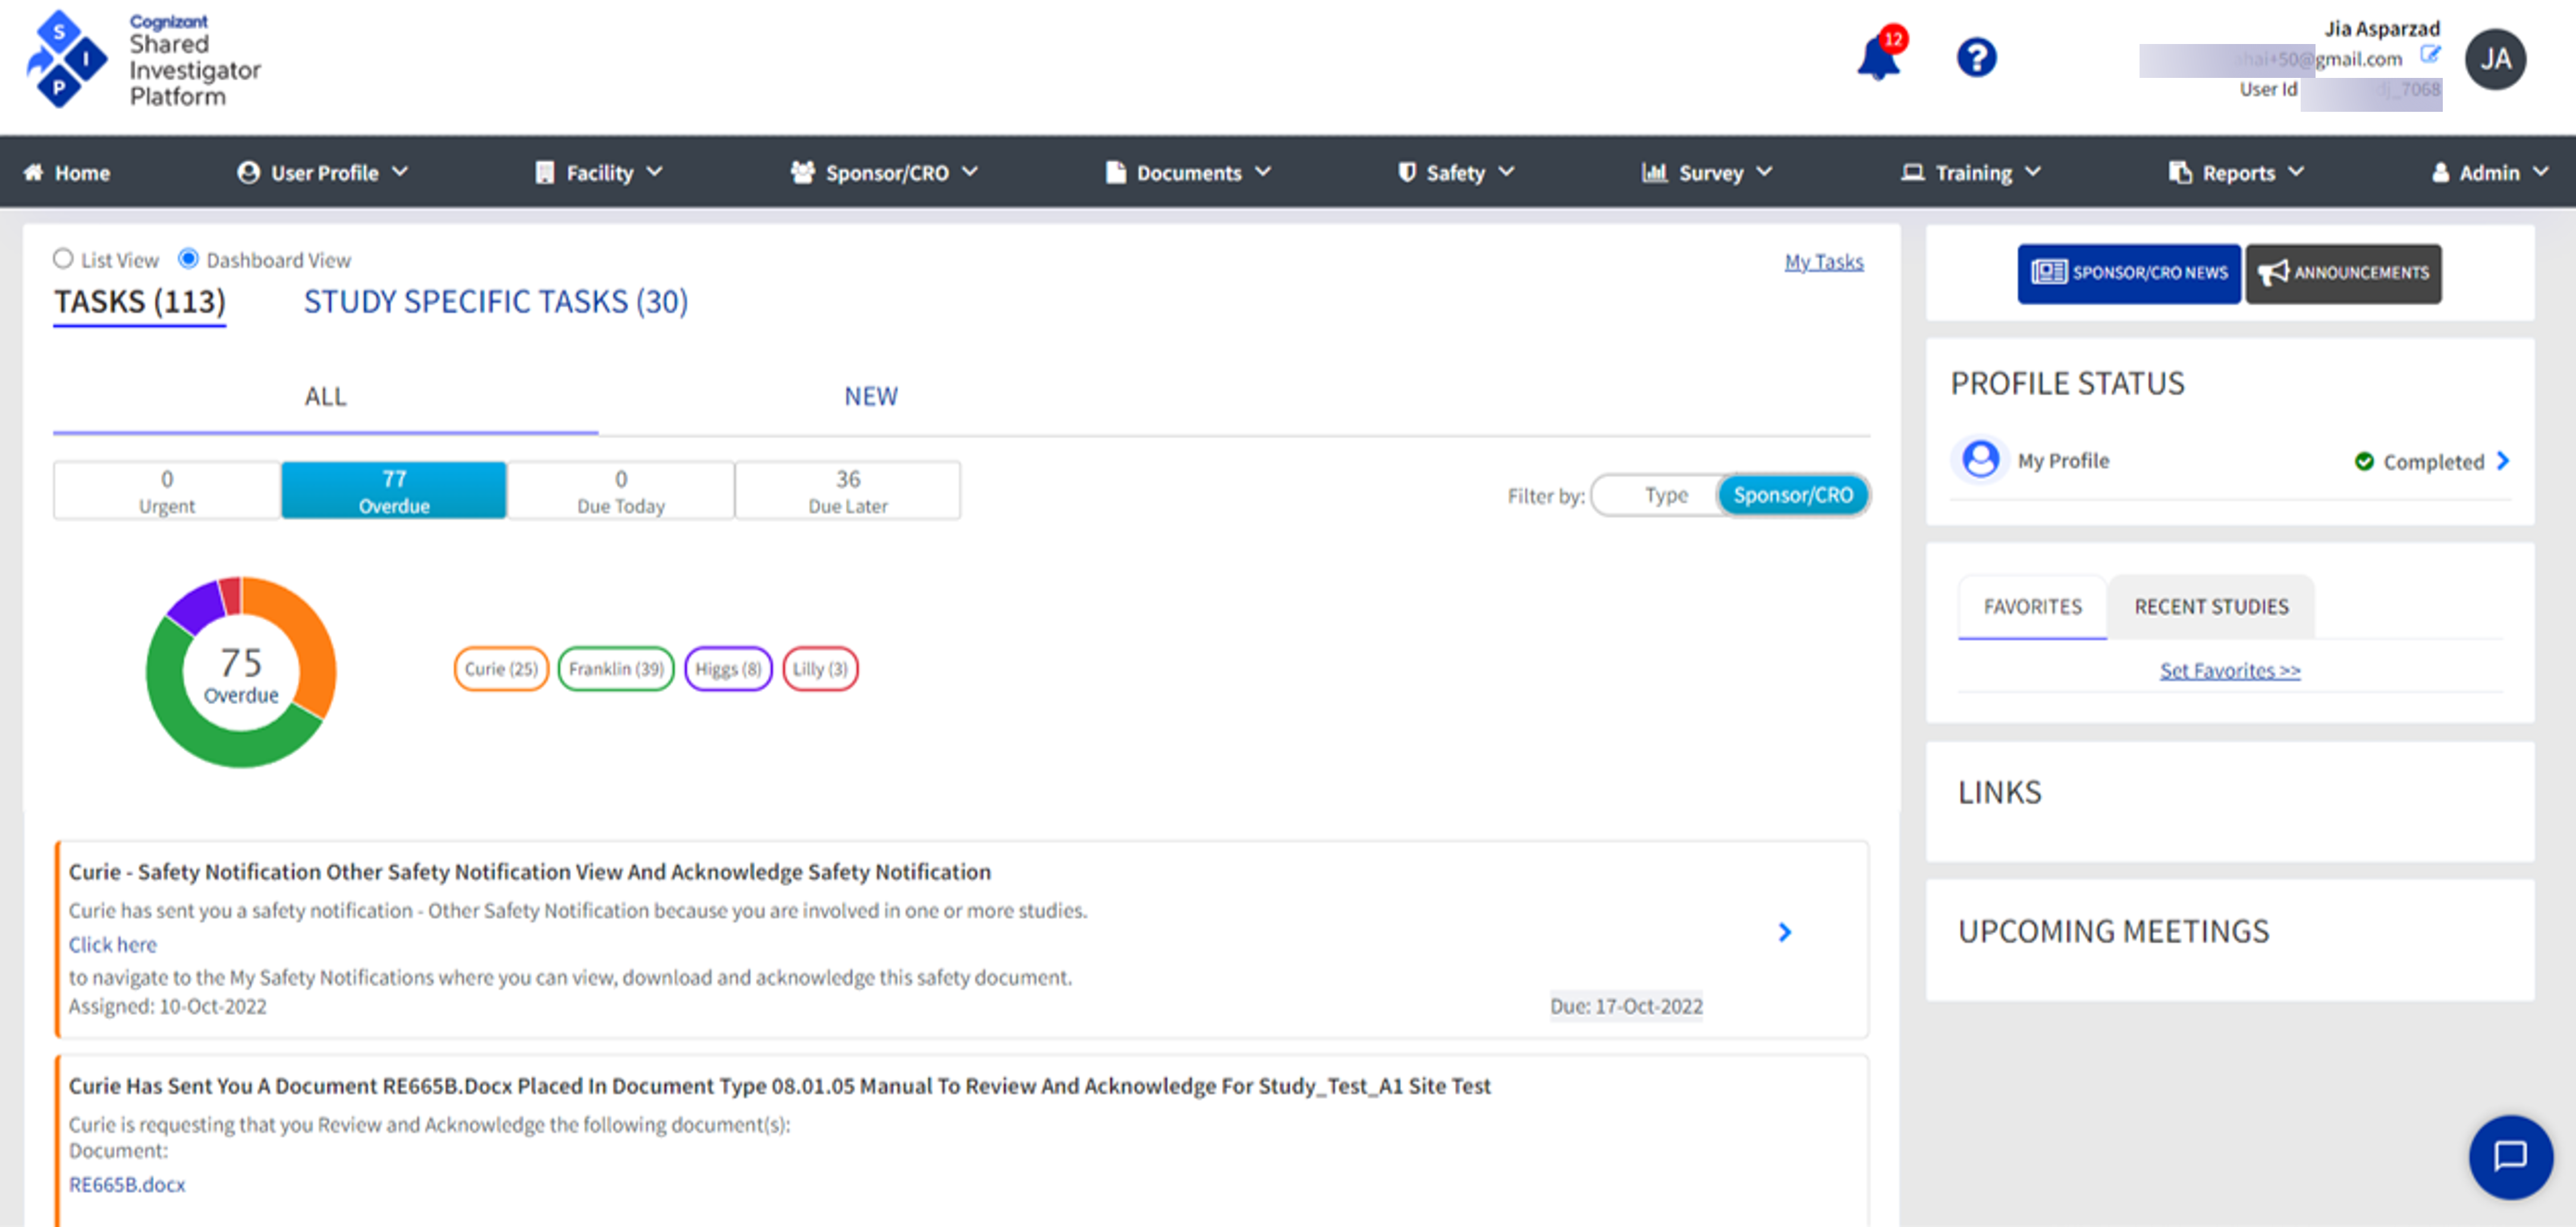The height and width of the screenshot is (1227, 2576).
Task: Expand the Facility dropdown menu
Action: coord(598,172)
